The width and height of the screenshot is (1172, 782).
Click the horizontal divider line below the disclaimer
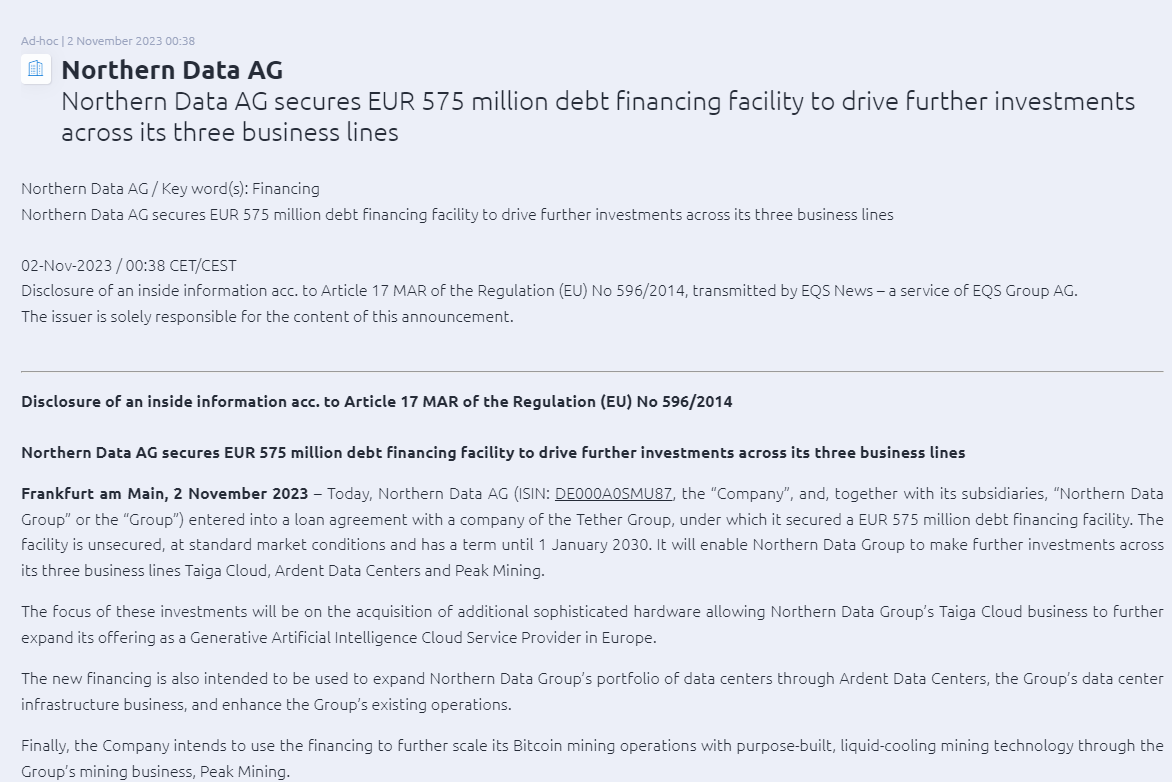point(592,372)
